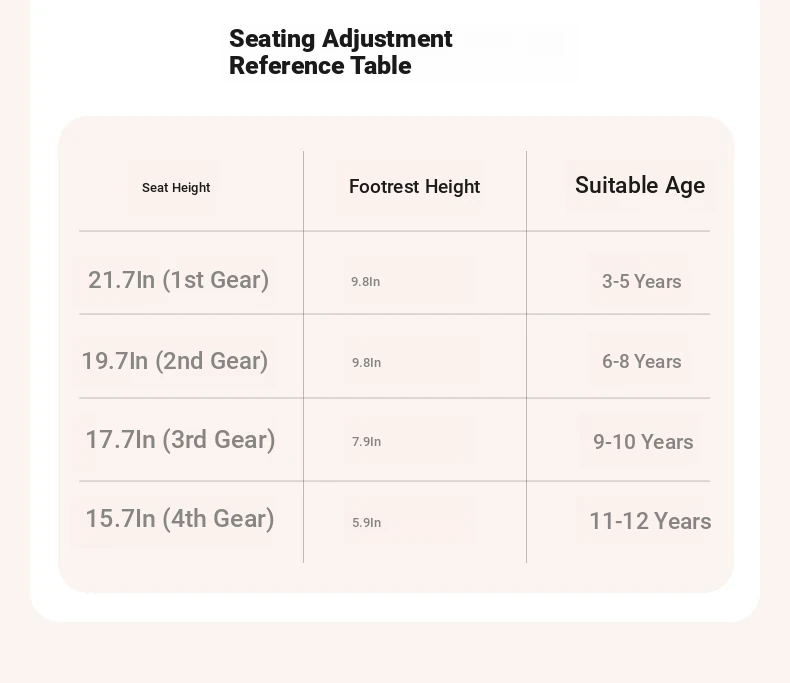Viewport: 790px width, 683px height.
Task: Select the 6-8 Years age cell
Action: pyautogui.click(x=641, y=362)
